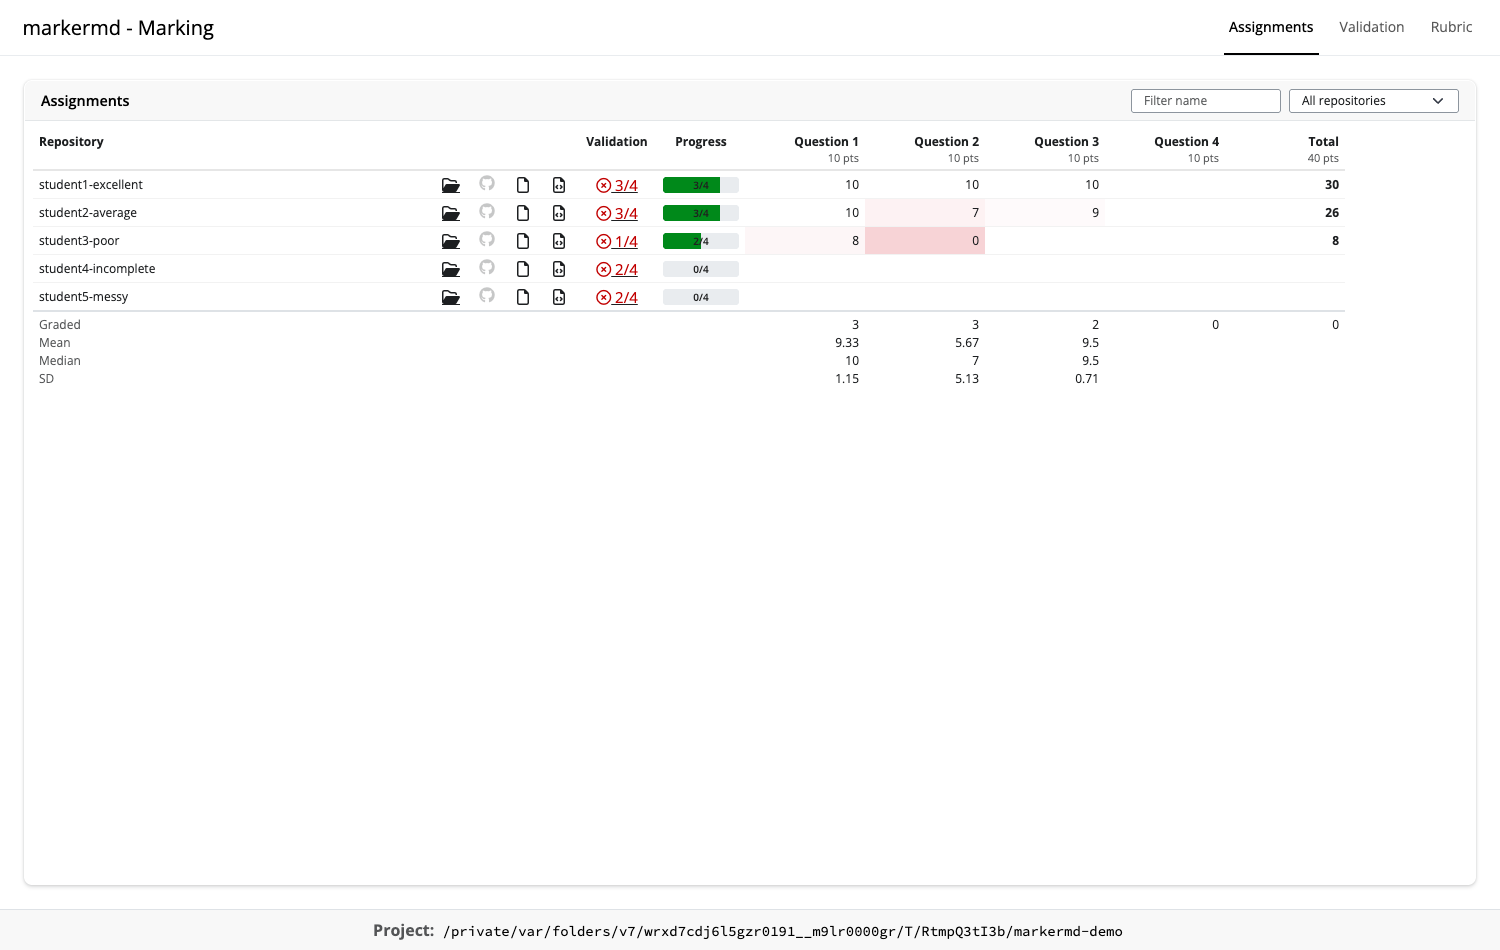Click progress bar of student3-poor
The height and width of the screenshot is (950, 1500).
point(701,241)
